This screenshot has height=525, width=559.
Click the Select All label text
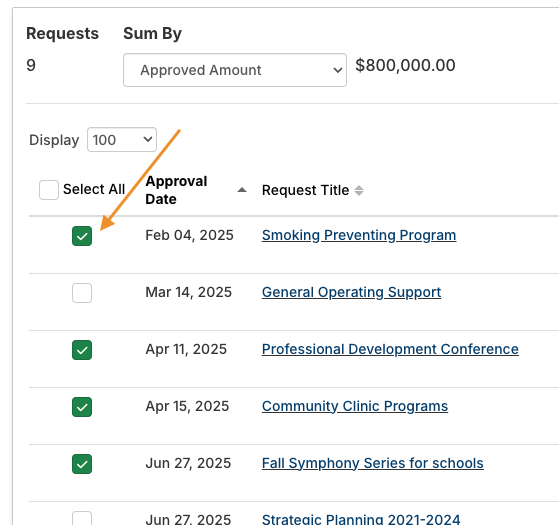pos(94,189)
